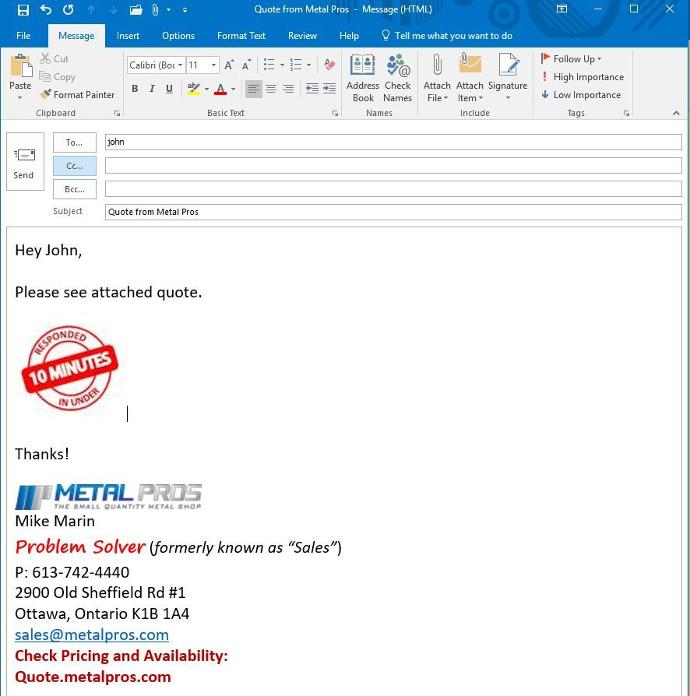Apply the yellow text highlight color
690x696 pixels.
[x=194, y=89]
